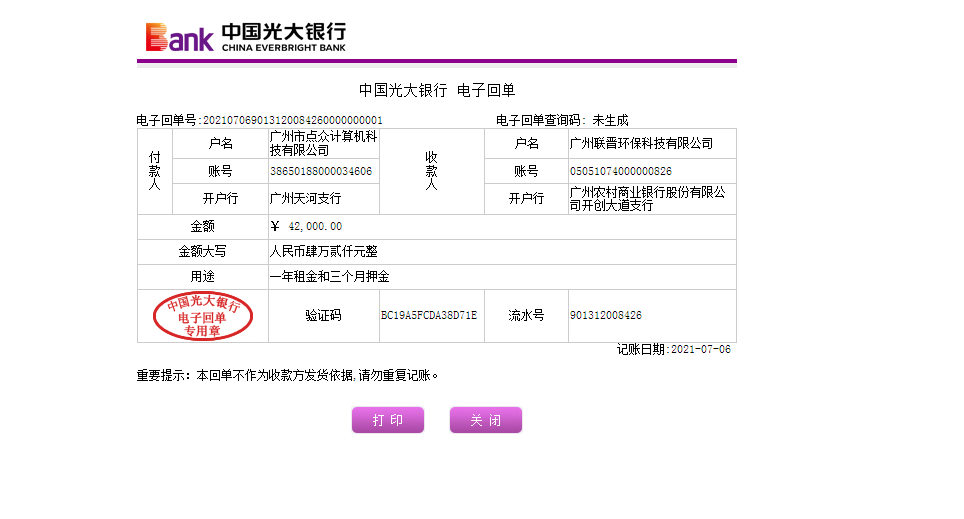This screenshot has width=964, height=519.
Task: Click the posting date 2021-07-06
Action: [x=700, y=350]
